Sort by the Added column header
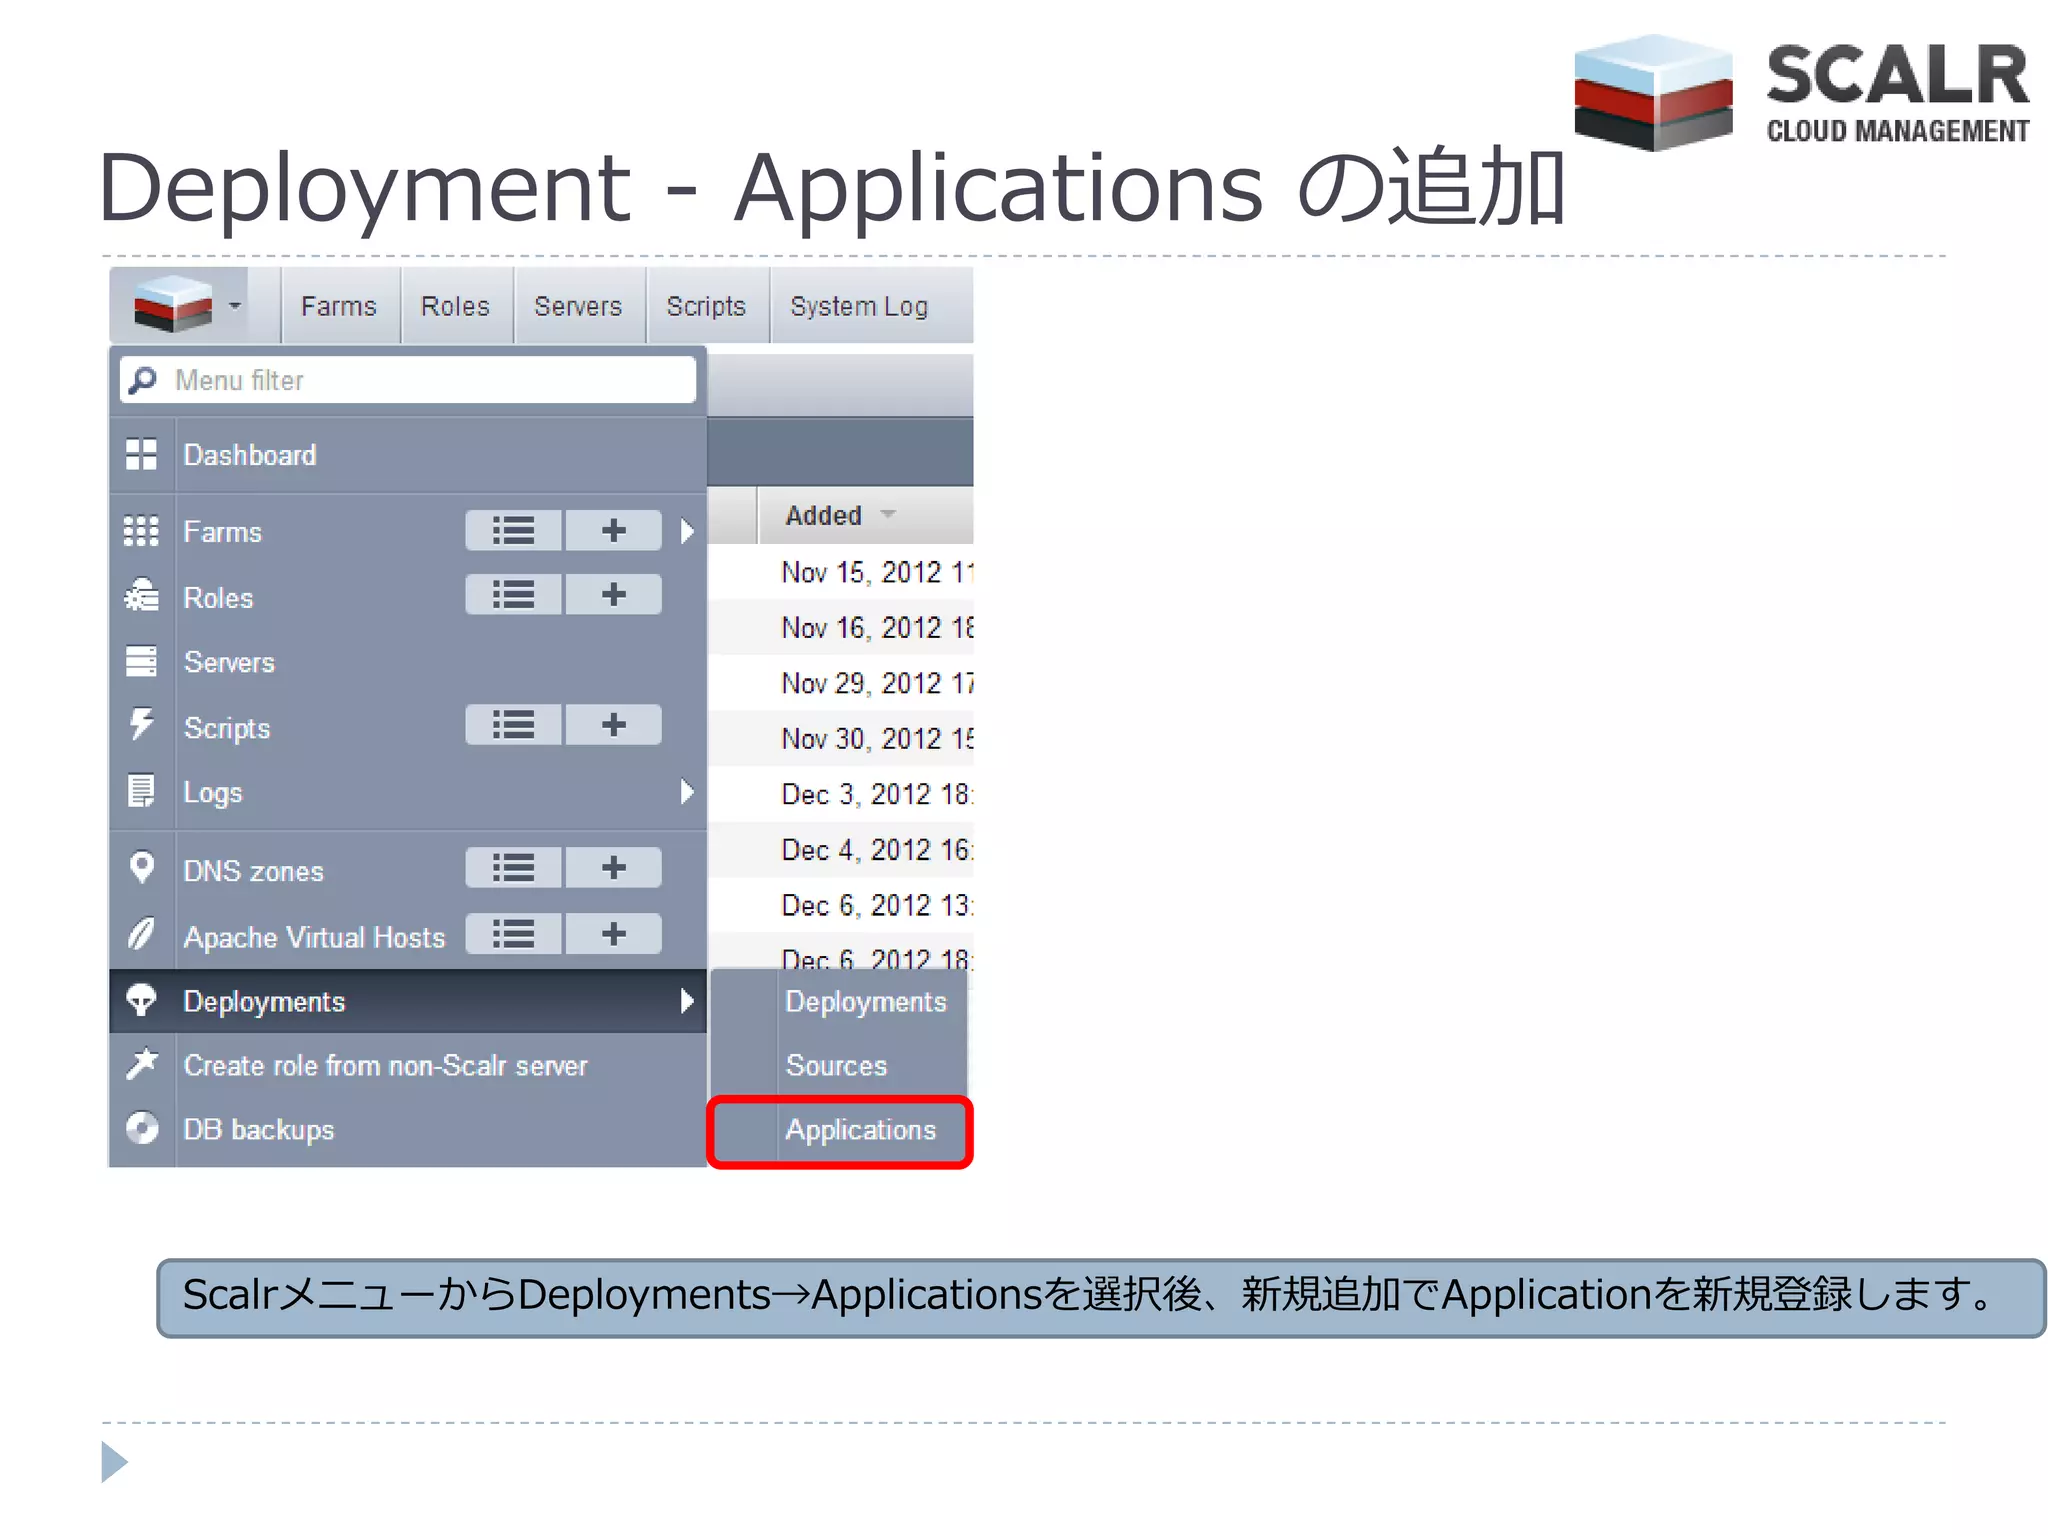 824,515
